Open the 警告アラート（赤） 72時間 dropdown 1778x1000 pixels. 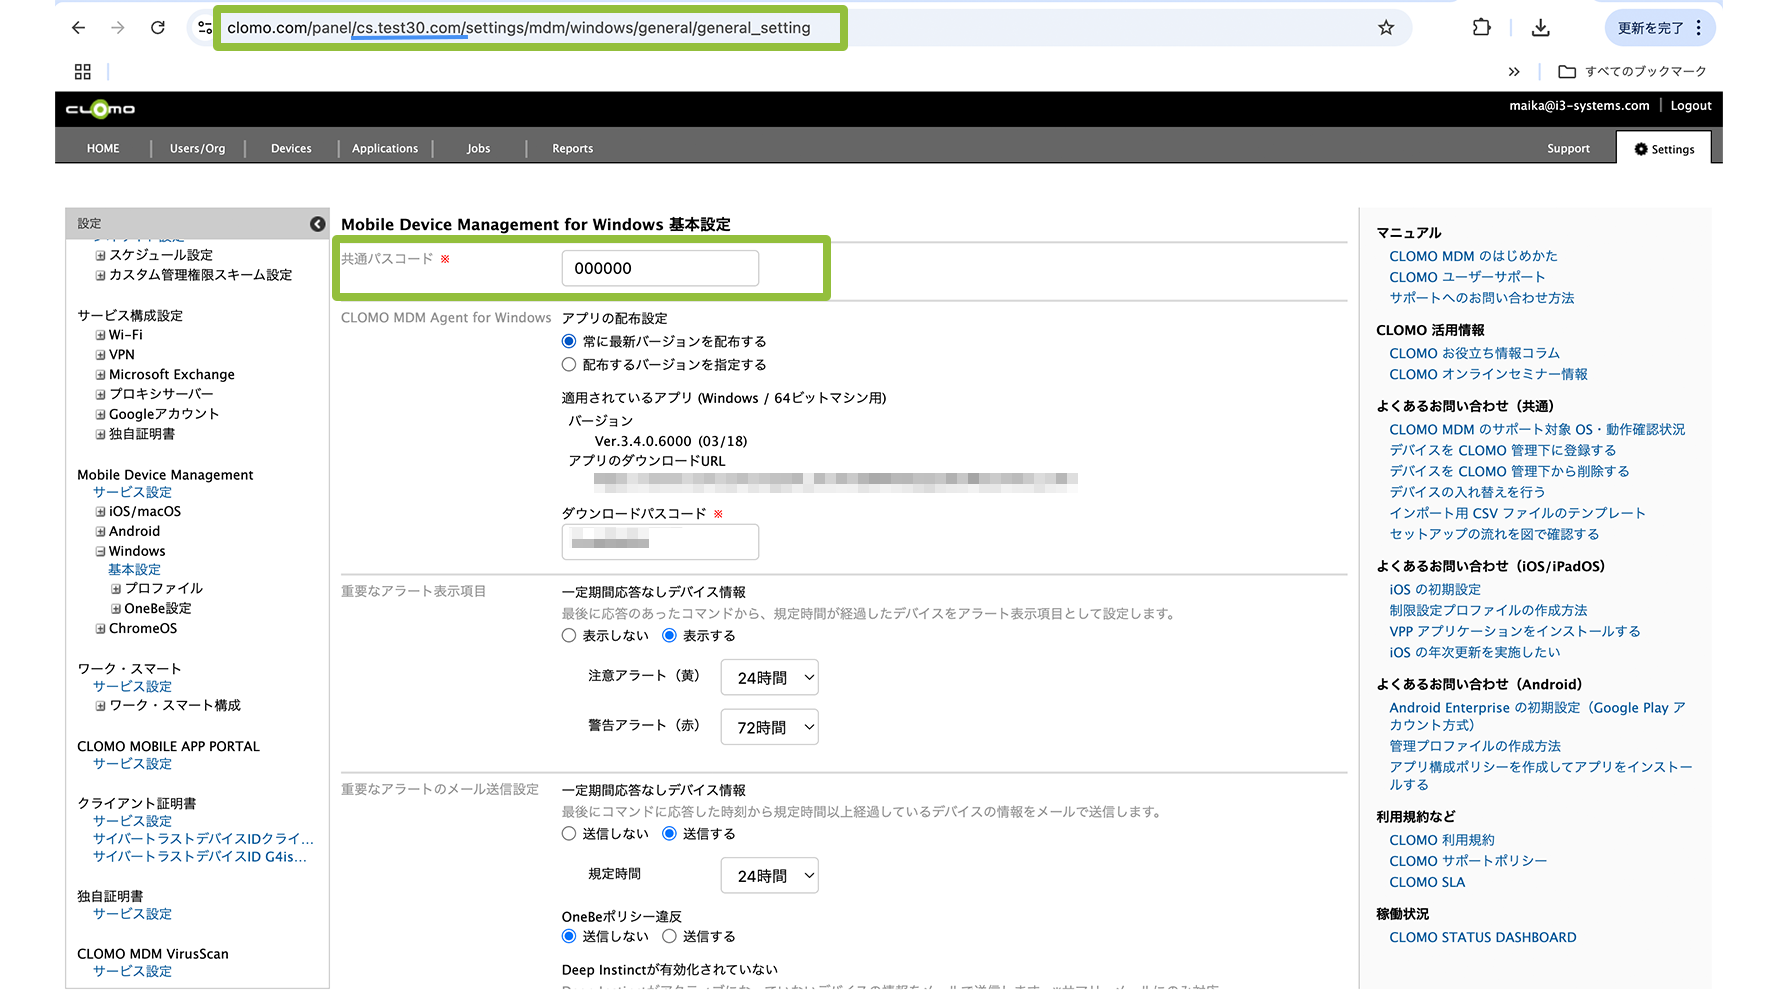[x=770, y=727]
